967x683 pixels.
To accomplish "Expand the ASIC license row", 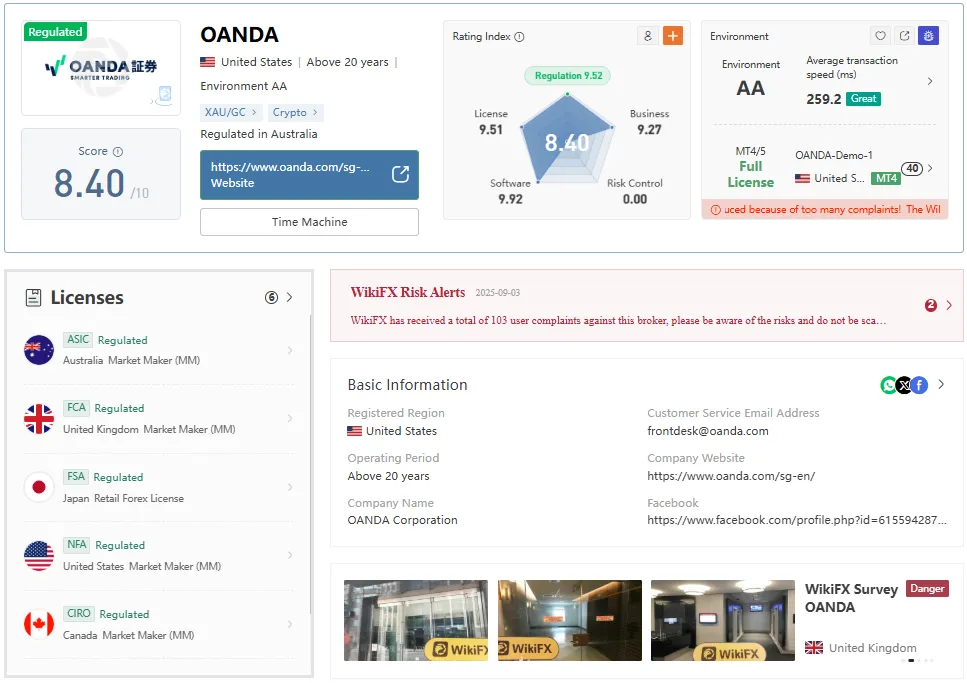I will tap(290, 350).
